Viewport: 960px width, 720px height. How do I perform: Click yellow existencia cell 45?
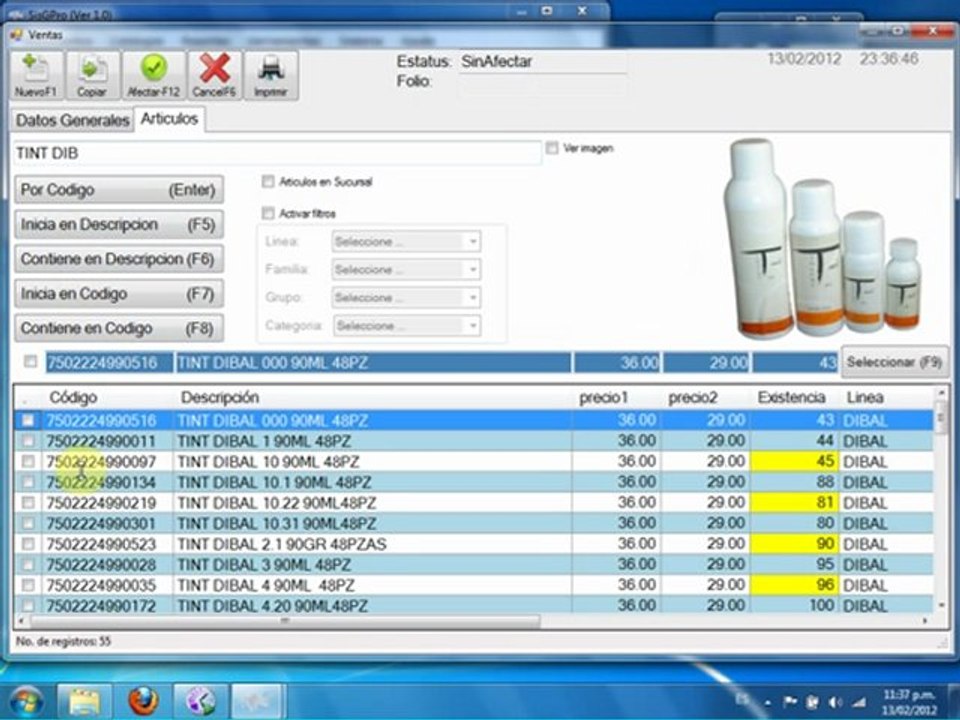point(795,462)
